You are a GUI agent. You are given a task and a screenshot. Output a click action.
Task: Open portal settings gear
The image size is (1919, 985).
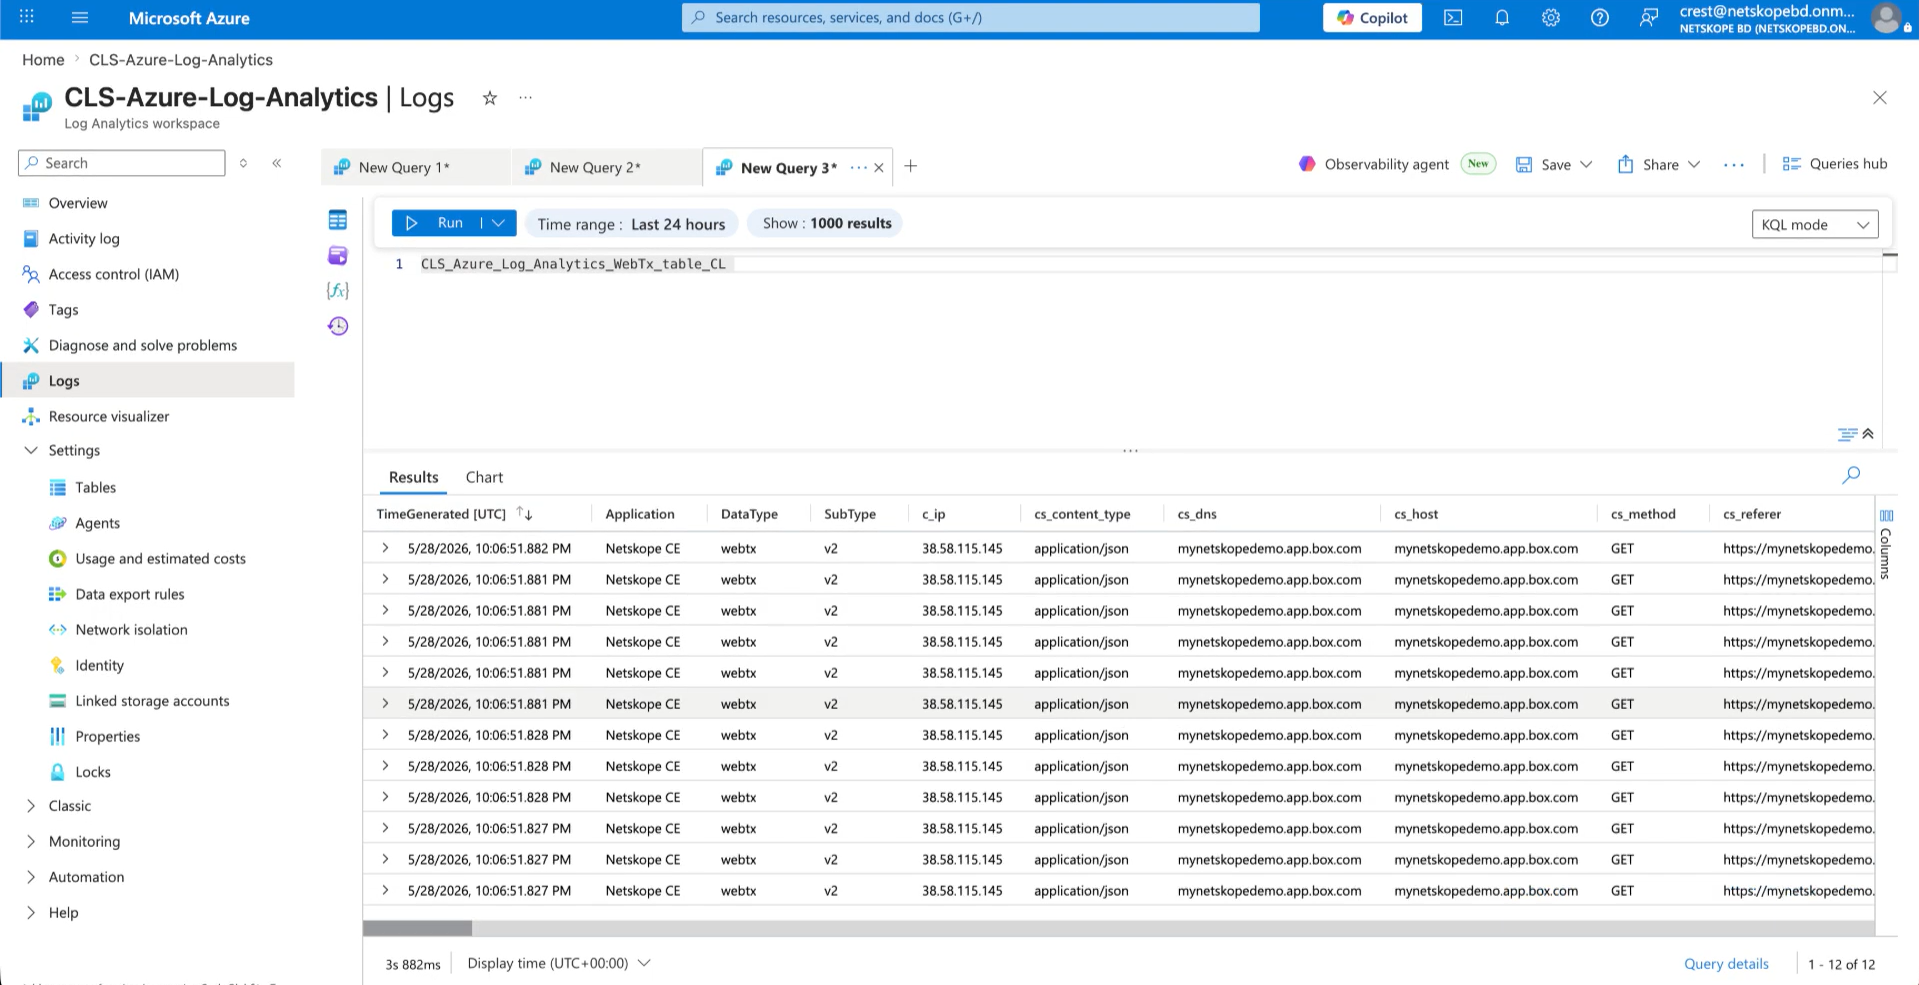click(x=1551, y=18)
